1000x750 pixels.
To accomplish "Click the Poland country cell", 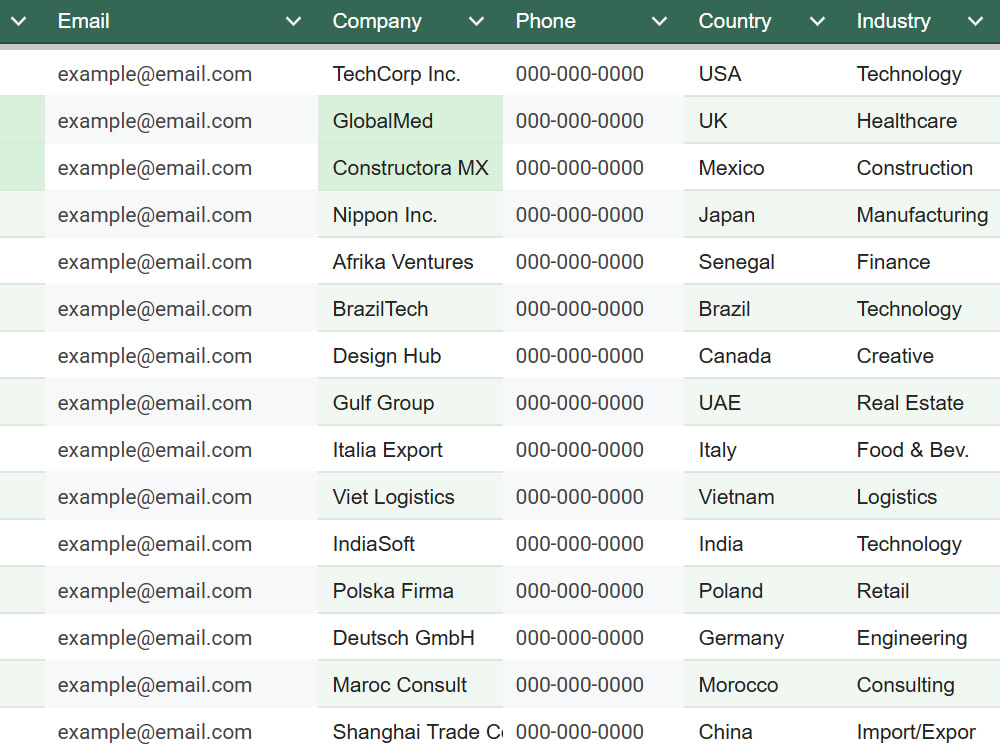I will pos(763,591).
